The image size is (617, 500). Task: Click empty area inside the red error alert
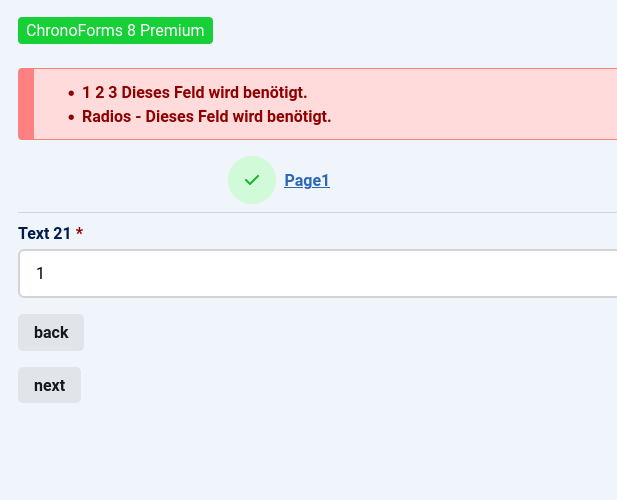[x=472, y=104]
